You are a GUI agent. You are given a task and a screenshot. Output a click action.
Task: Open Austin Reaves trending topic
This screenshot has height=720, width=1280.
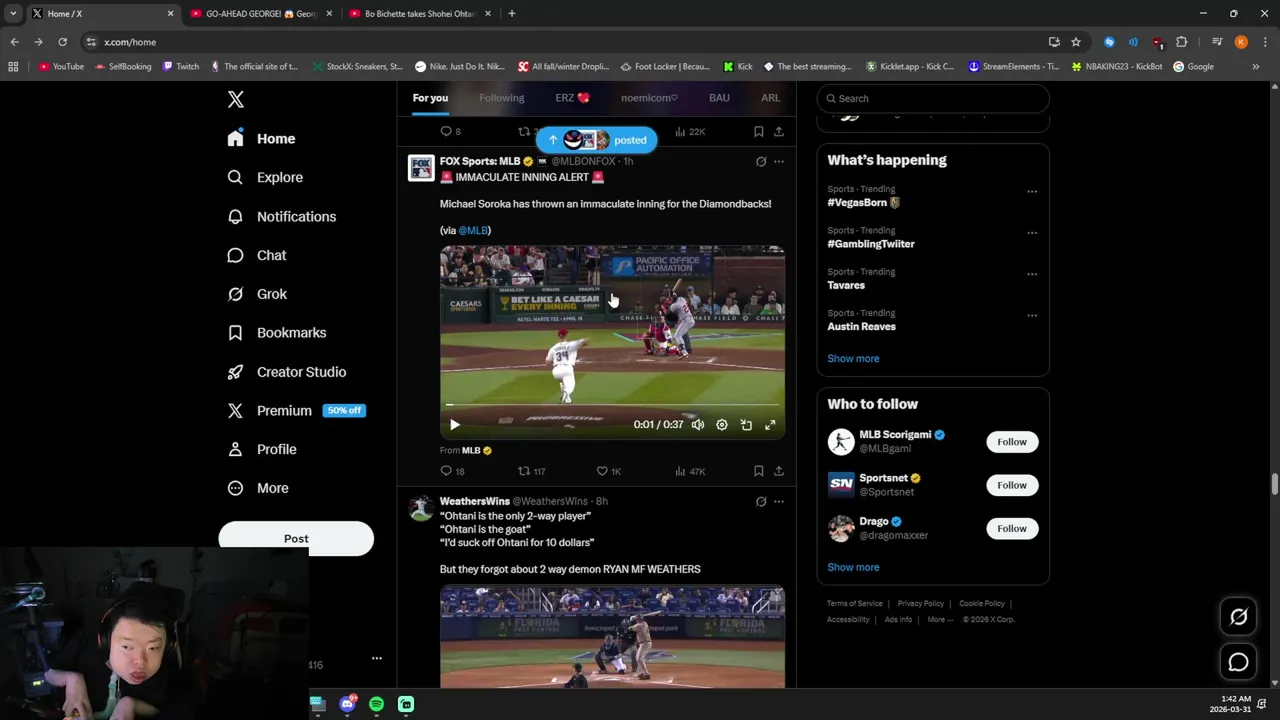tap(861, 326)
